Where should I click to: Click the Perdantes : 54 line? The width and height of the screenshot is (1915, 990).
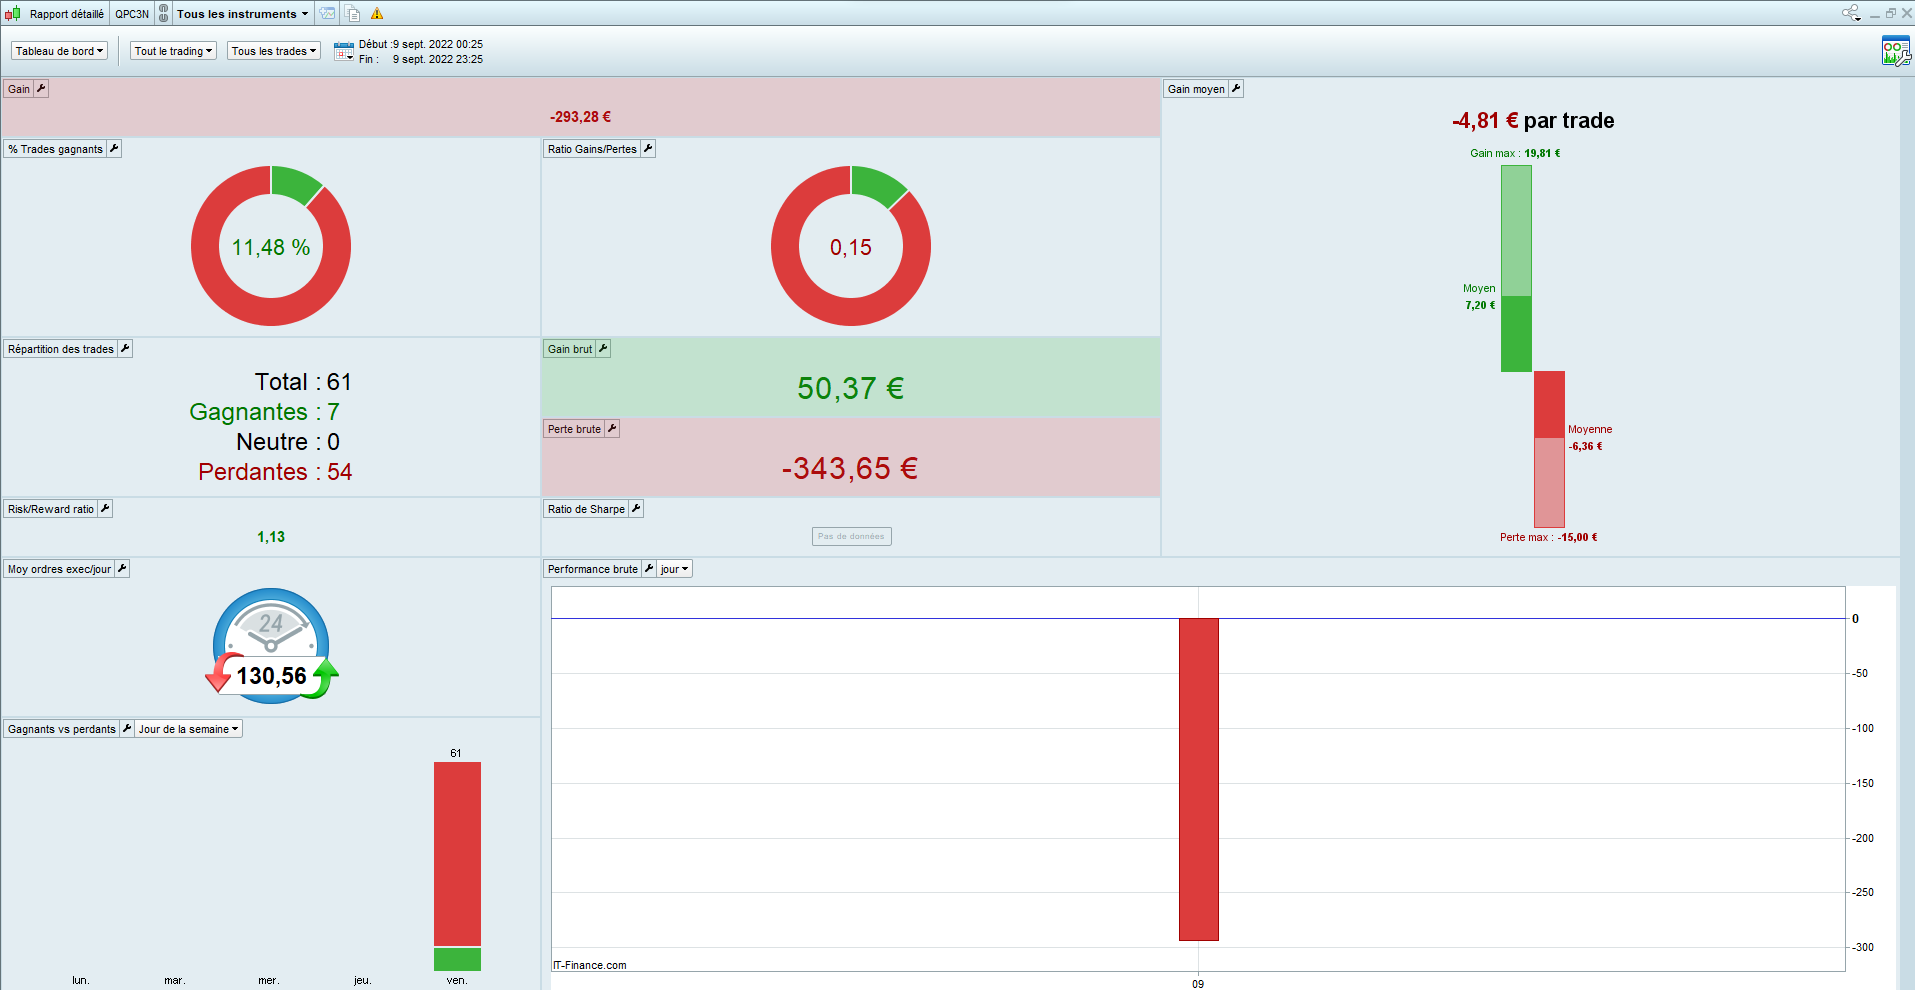coord(275,472)
